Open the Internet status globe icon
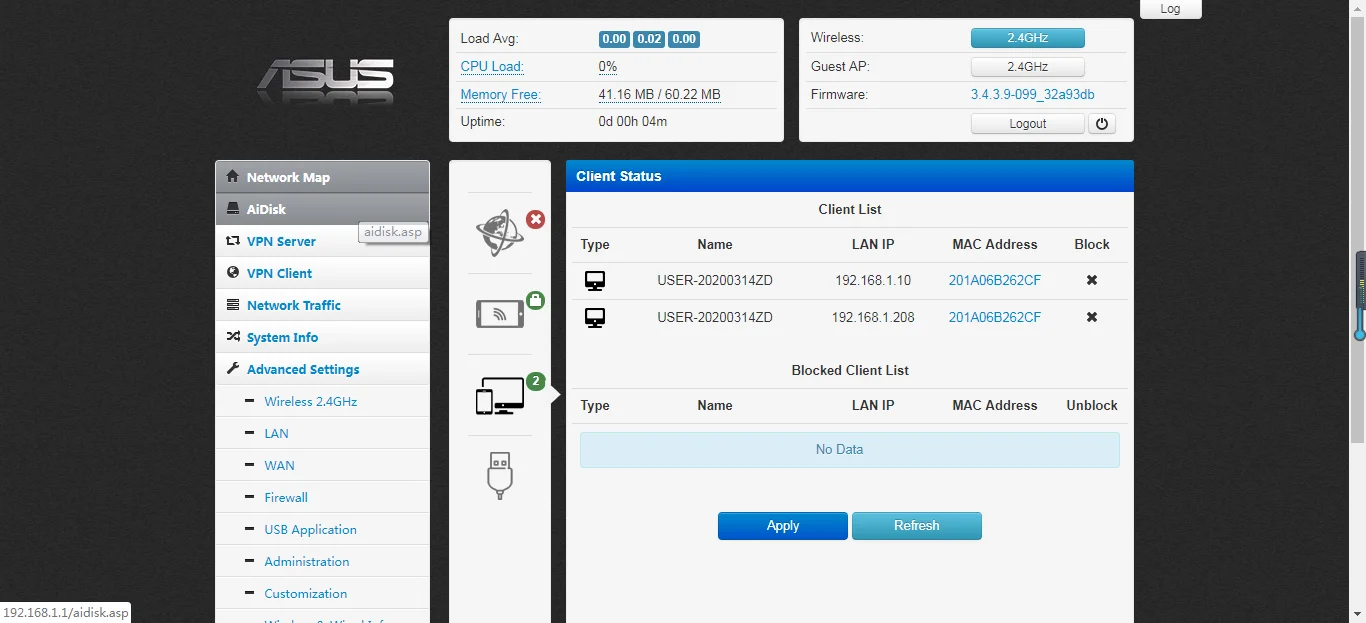This screenshot has height=623, width=1366. [x=499, y=234]
